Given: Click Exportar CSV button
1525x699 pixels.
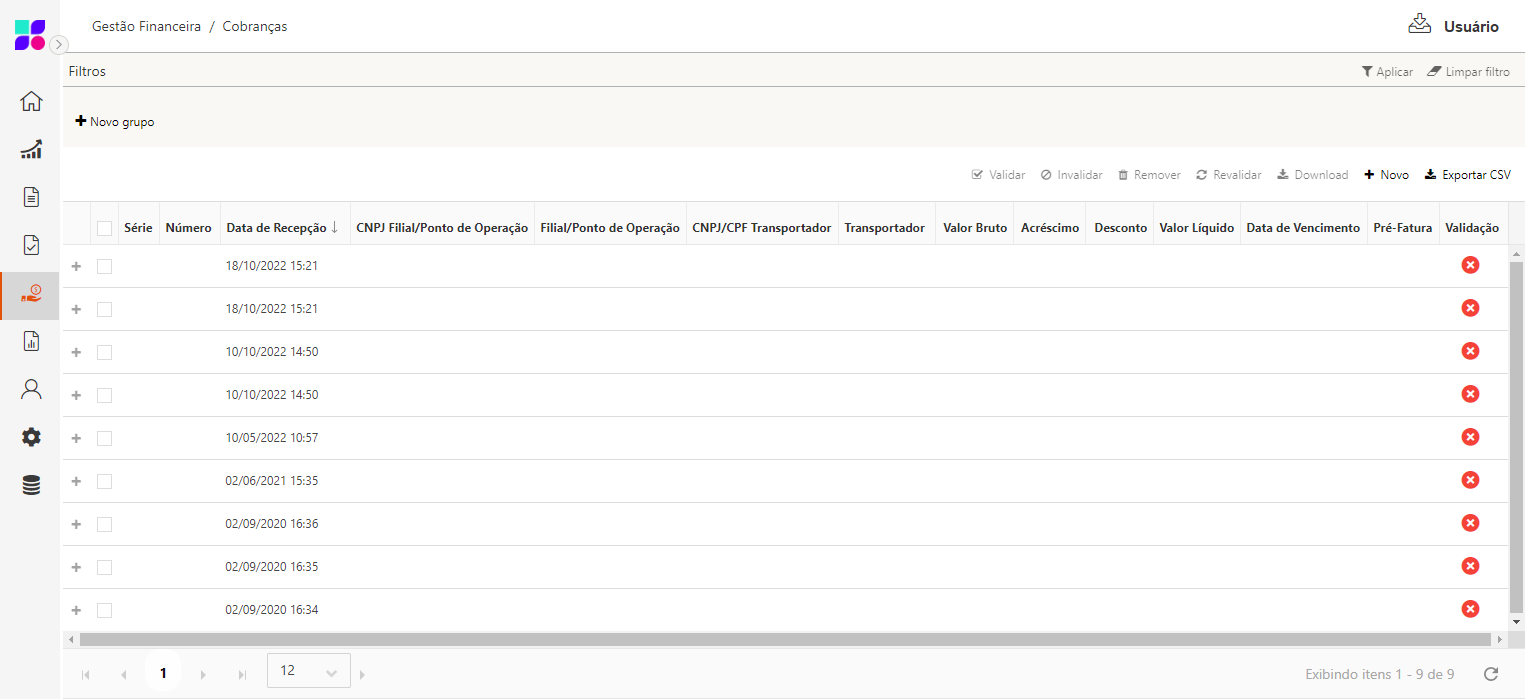Looking at the screenshot, I should 1467,175.
